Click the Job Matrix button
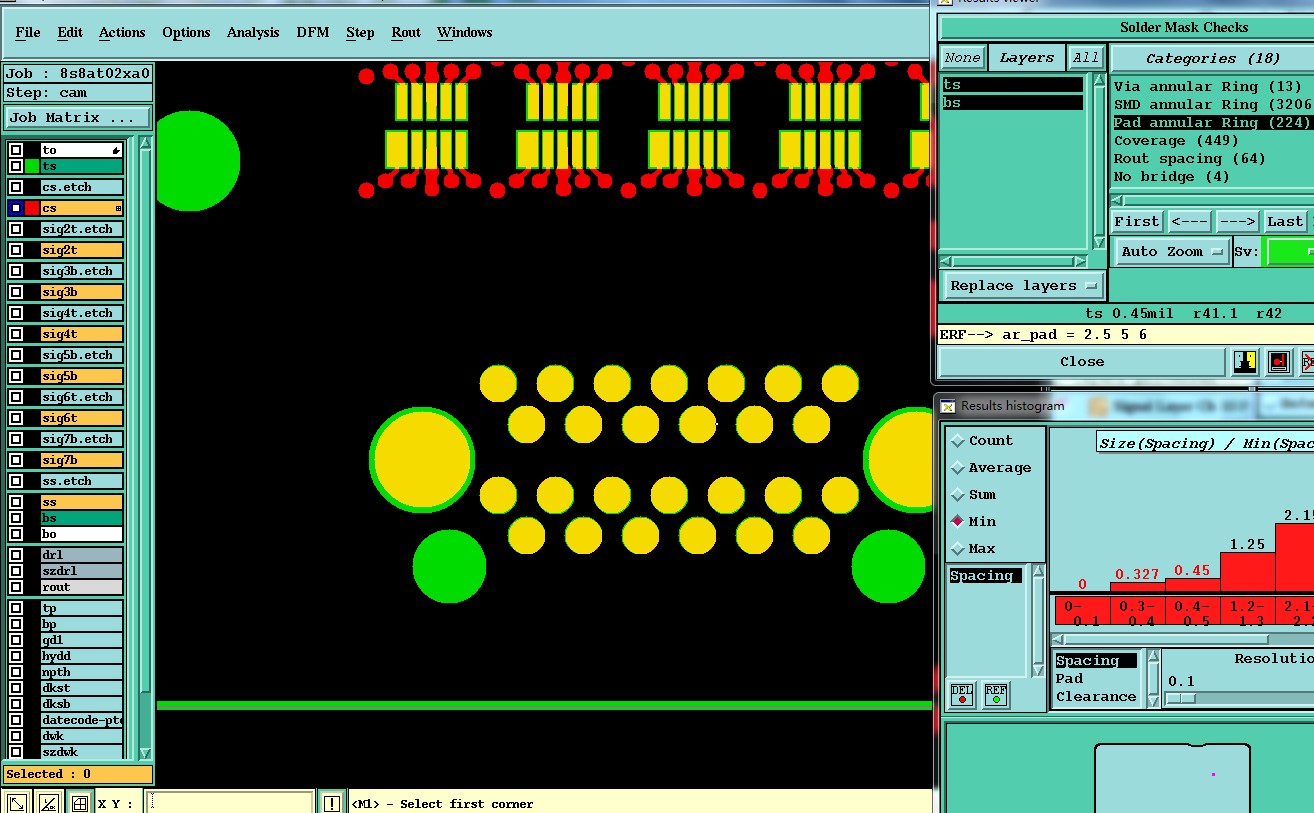The height and width of the screenshot is (813, 1314). click(77, 118)
